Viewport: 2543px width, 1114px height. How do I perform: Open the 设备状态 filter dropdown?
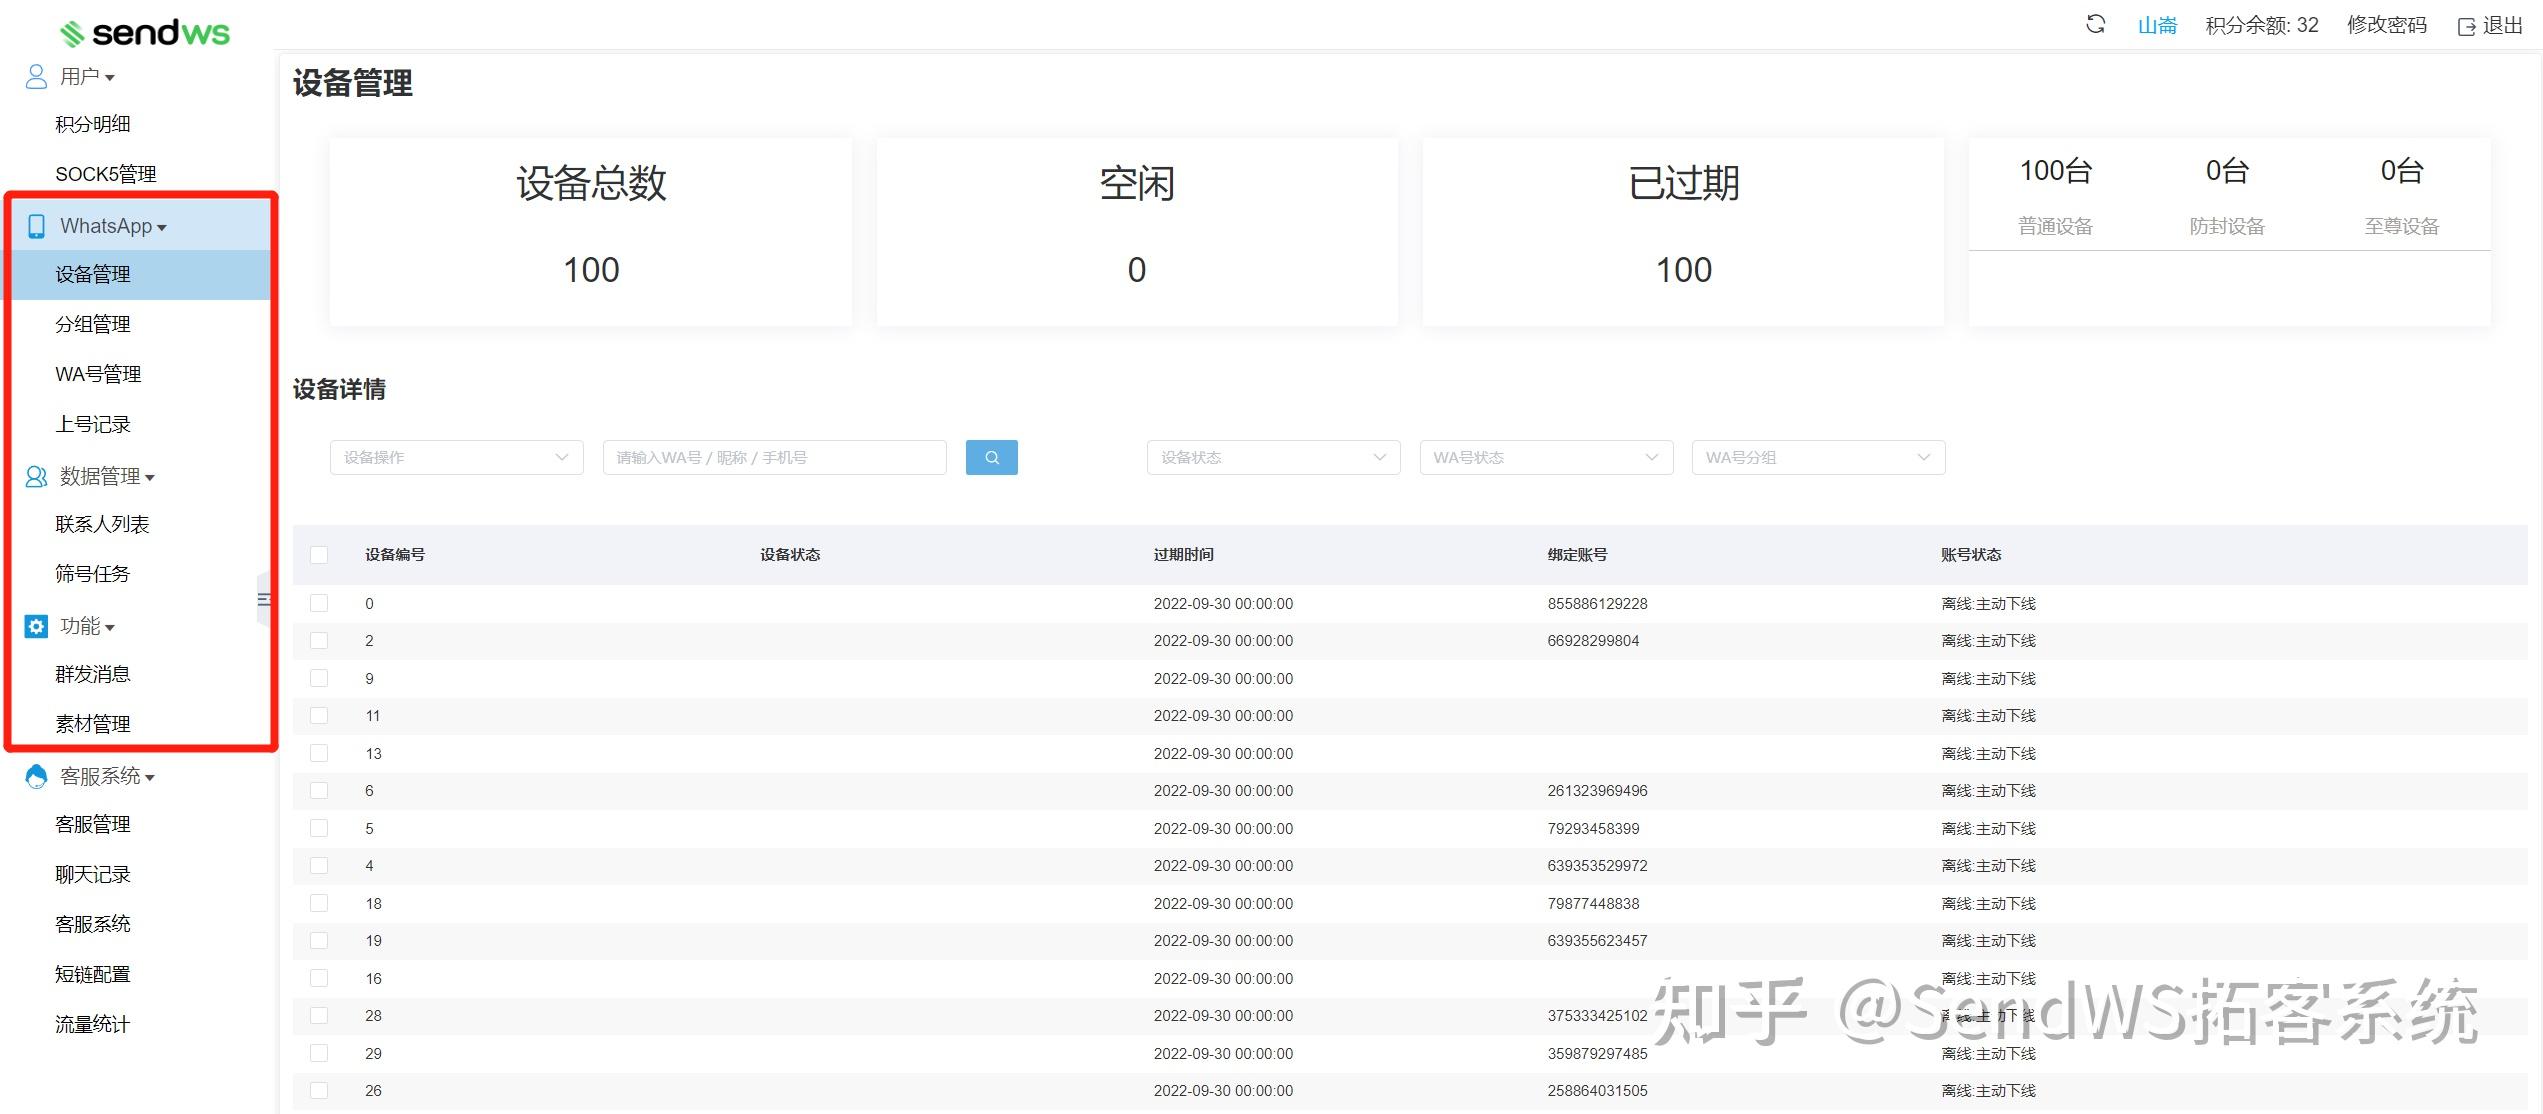click(1273, 457)
